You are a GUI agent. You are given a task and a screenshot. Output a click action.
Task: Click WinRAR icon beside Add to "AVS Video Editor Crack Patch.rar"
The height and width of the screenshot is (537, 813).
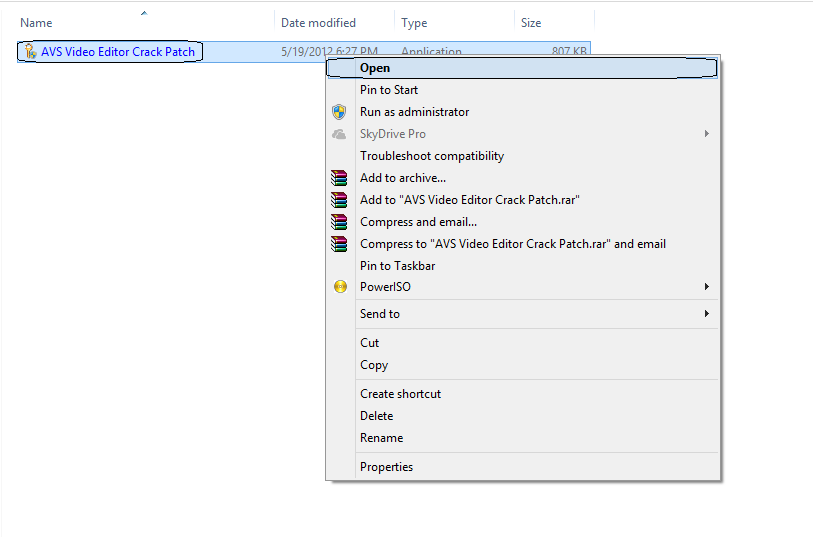click(x=339, y=200)
